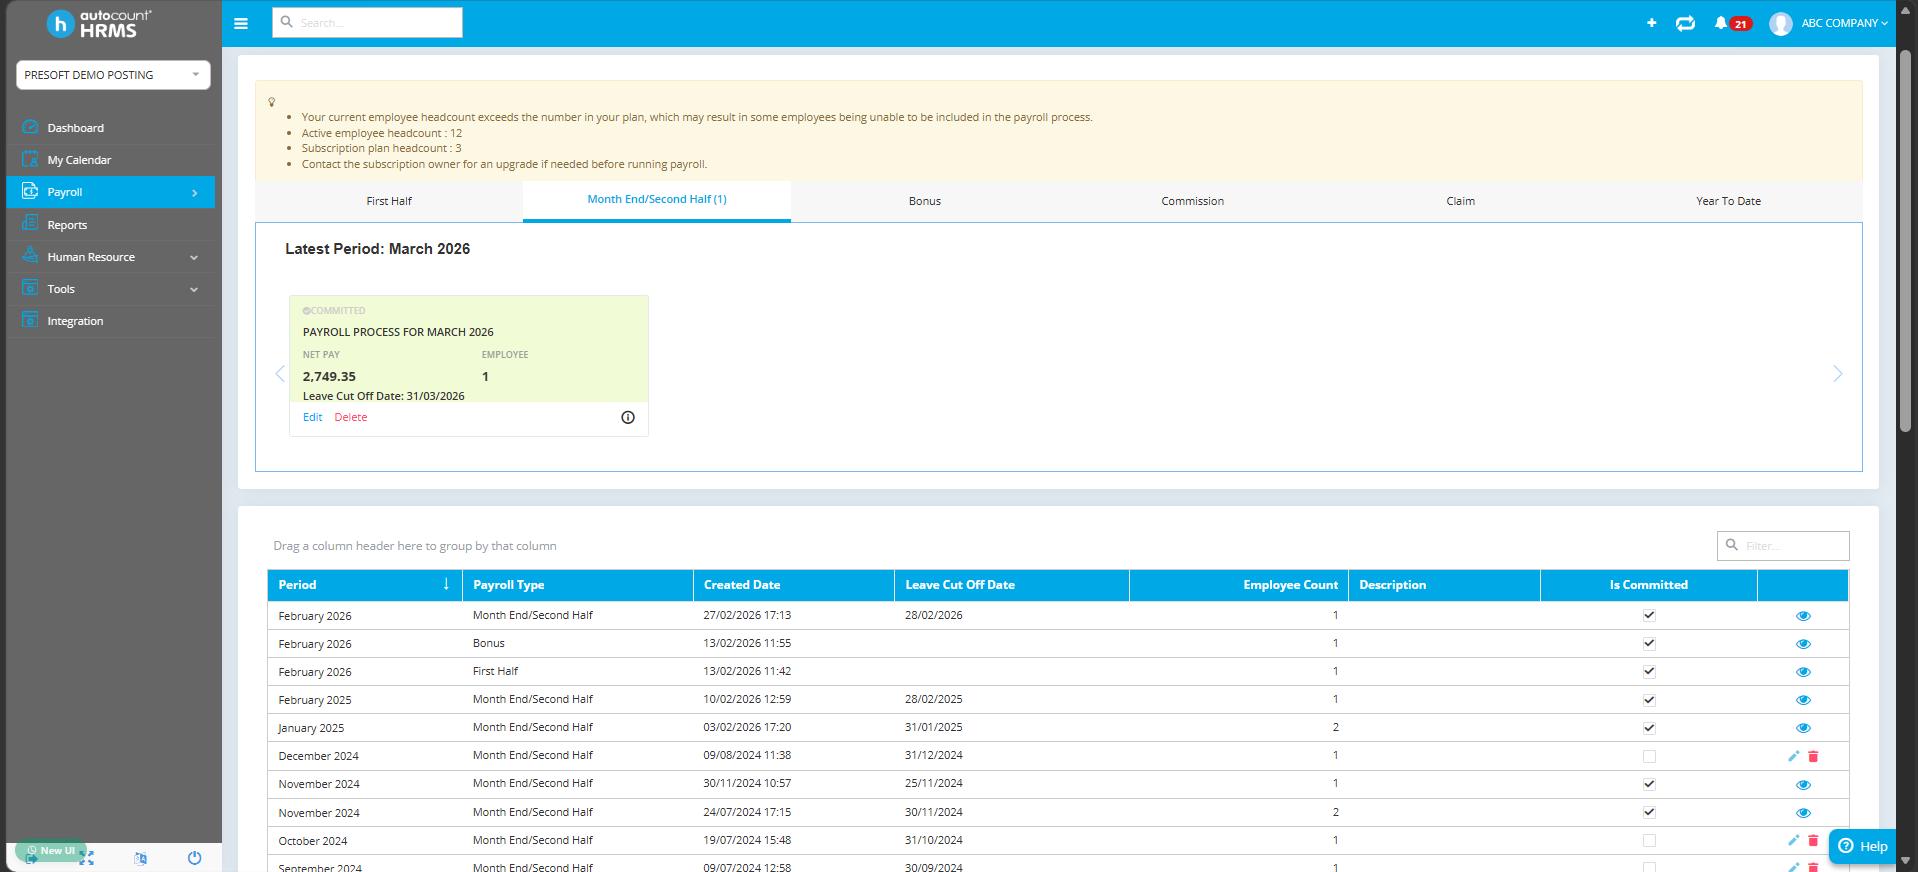
Task: Click the user avatar picture
Action: [1780, 23]
